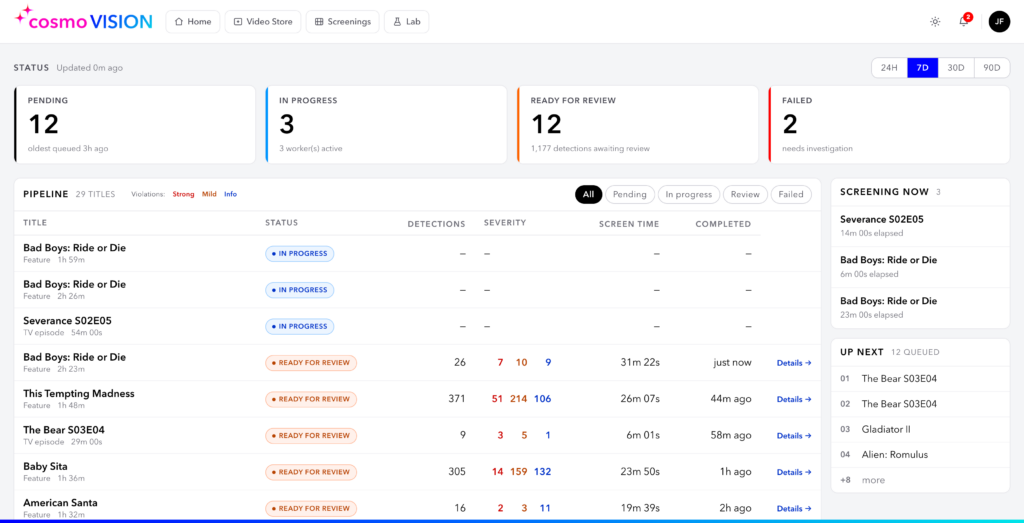Screen dimensions: 1024x523
Task: Open notifications bell with red badge
Action: pyautogui.click(x=964, y=21)
